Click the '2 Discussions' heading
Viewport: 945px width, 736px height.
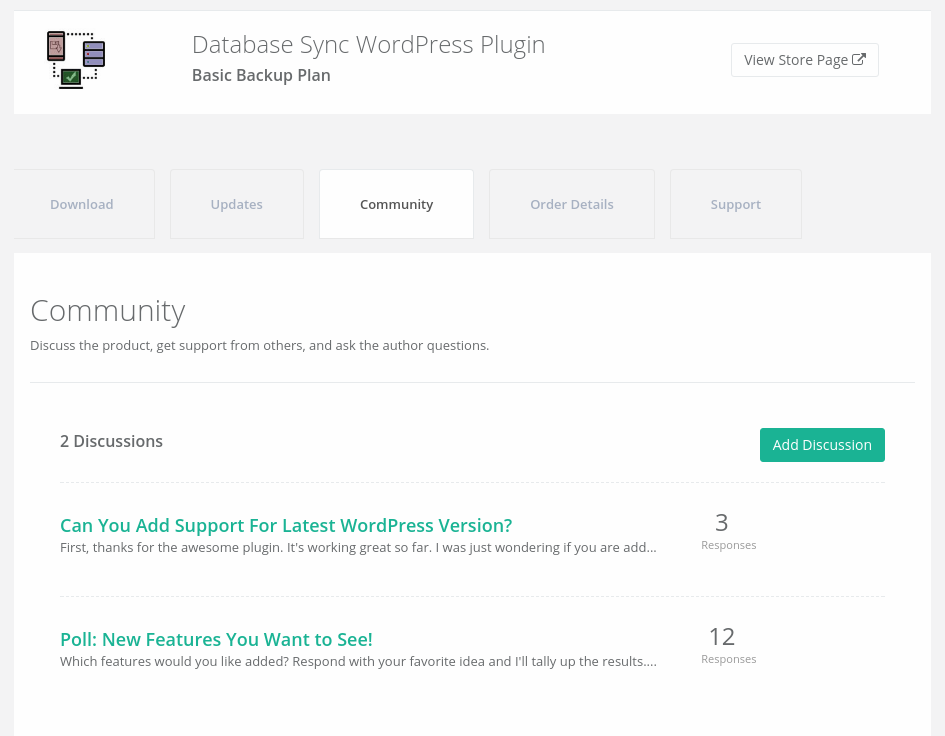tap(111, 441)
